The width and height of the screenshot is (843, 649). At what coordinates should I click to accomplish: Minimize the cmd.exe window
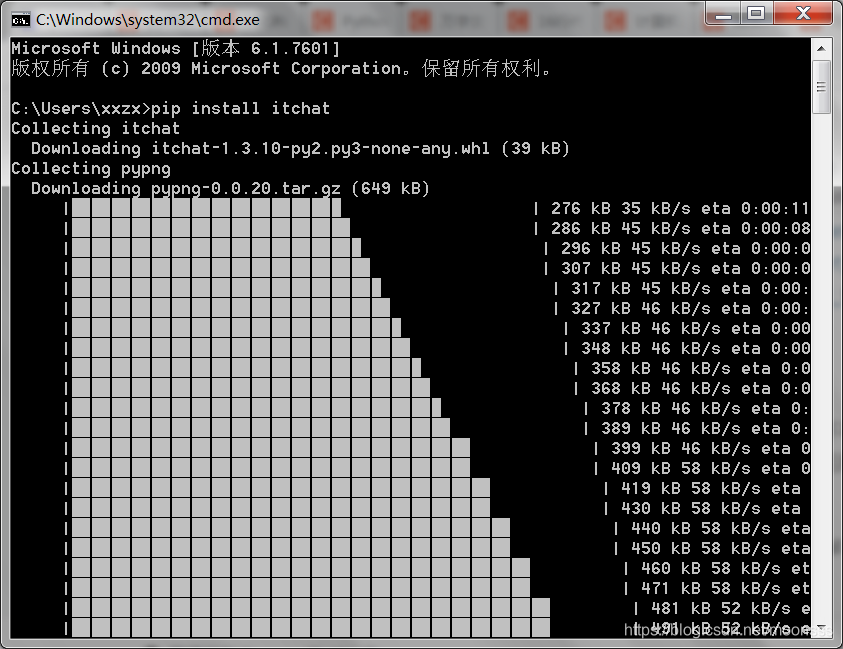point(723,14)
